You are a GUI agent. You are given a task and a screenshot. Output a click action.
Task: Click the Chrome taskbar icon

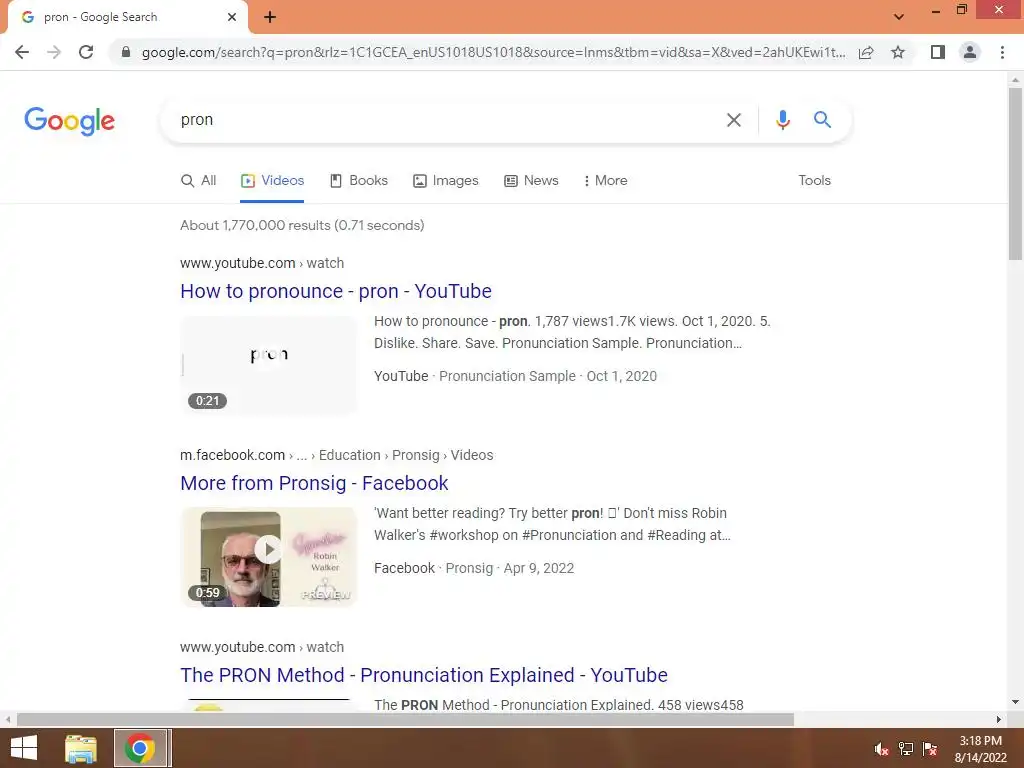click(140, 748)
